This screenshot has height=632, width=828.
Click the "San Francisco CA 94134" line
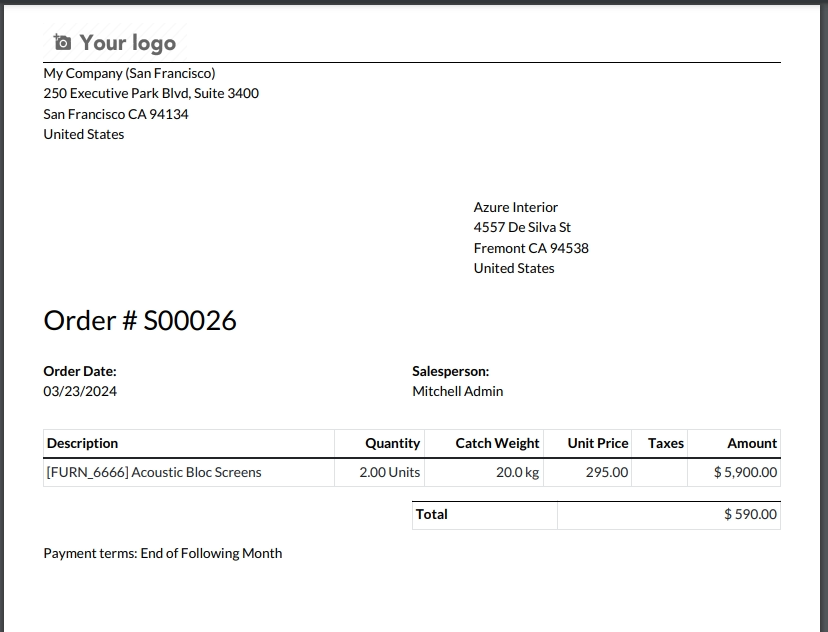tap(116, 114)
